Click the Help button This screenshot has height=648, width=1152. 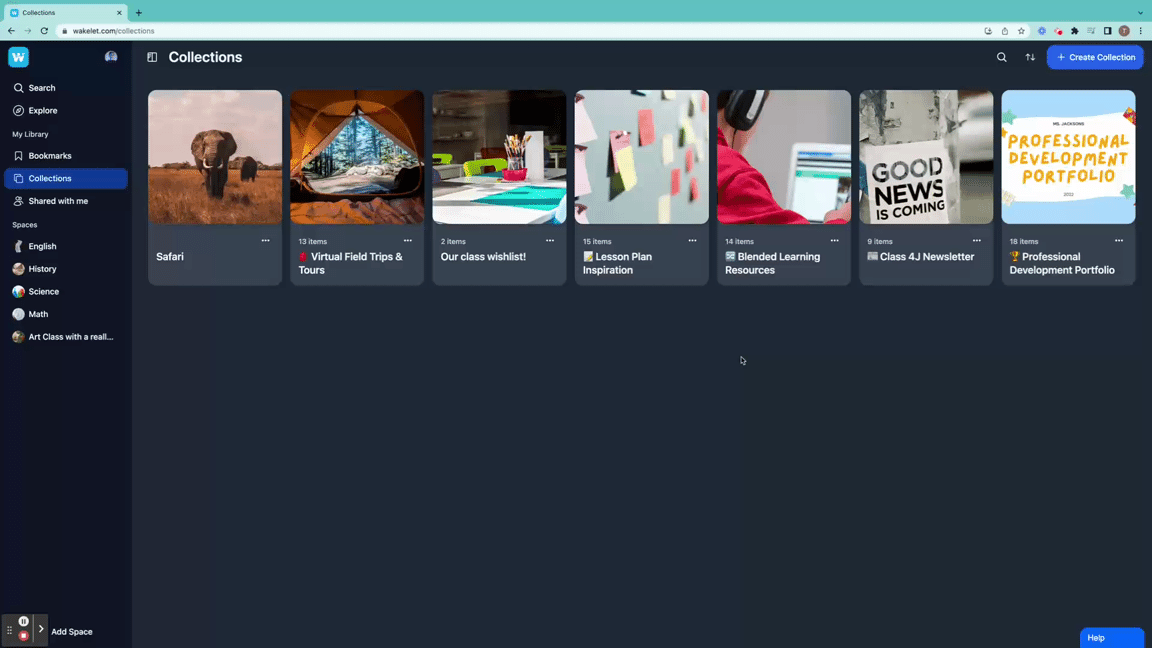coord(1111,638)
